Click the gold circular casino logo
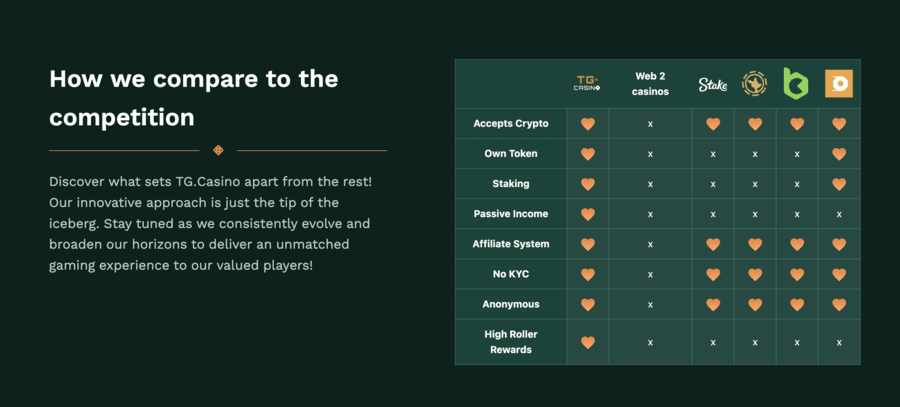900x407 pixels. click(755, 84)
